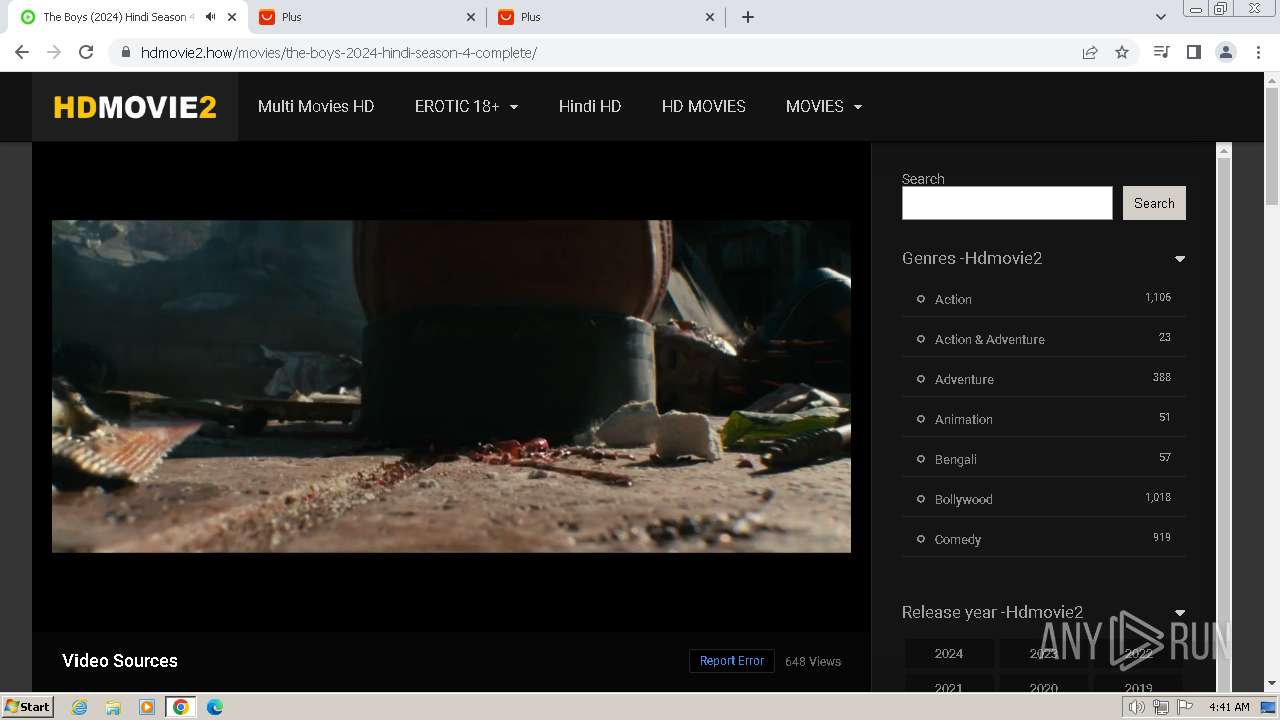The width and height of the screenshot is (1280, 720).
Task: Bookmark this page with the star icon
Action: (x=1122, y=52)
